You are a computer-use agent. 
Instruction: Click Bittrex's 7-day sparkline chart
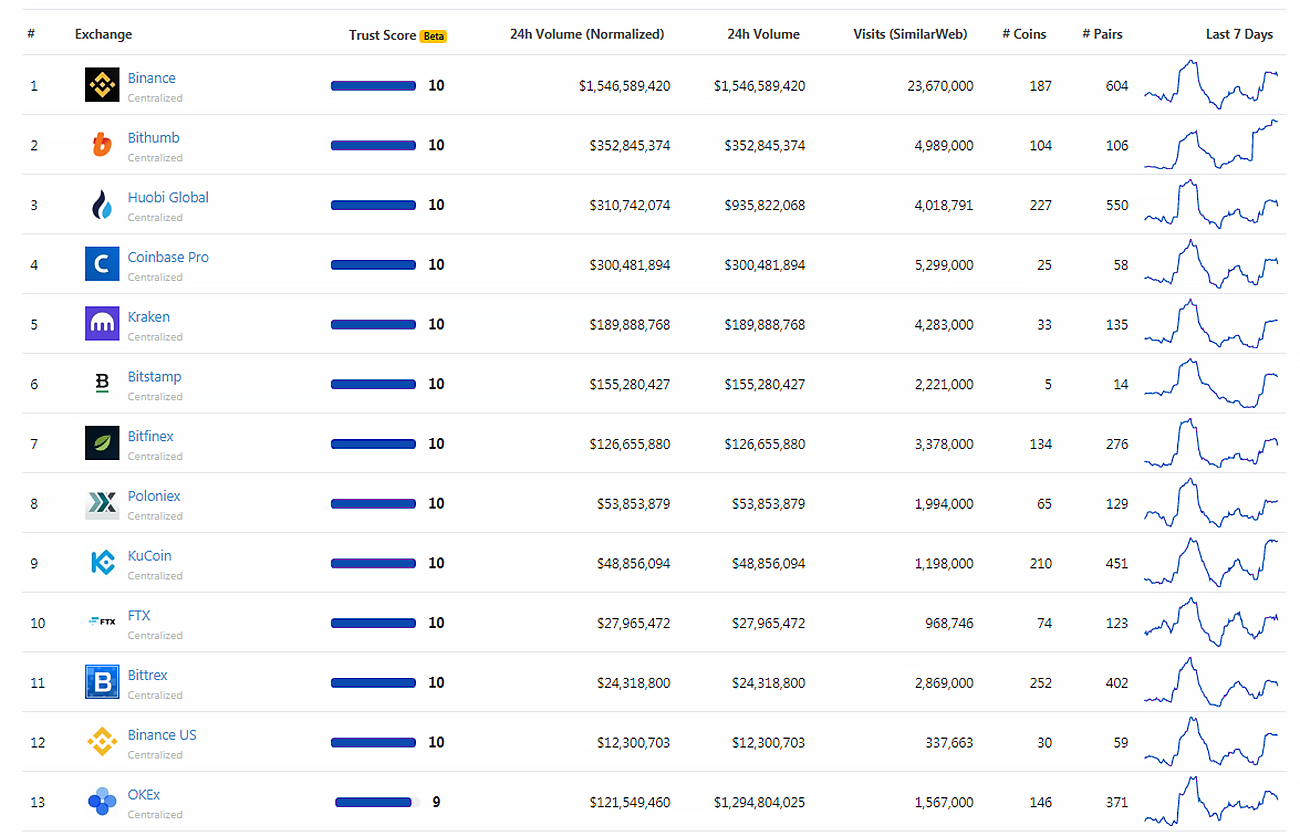click(1211, 682)
